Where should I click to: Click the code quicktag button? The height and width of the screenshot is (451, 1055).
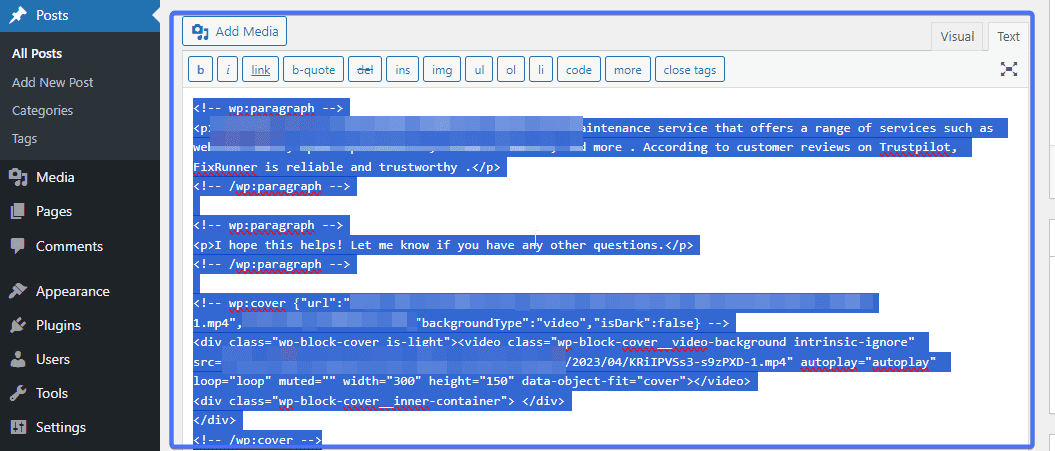click(579, 69)
